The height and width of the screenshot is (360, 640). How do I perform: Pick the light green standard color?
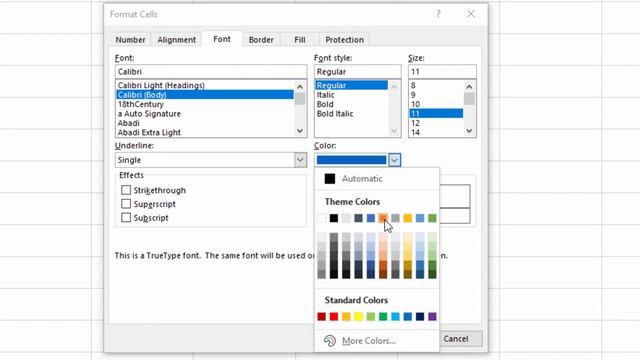[x=371, y=316]
